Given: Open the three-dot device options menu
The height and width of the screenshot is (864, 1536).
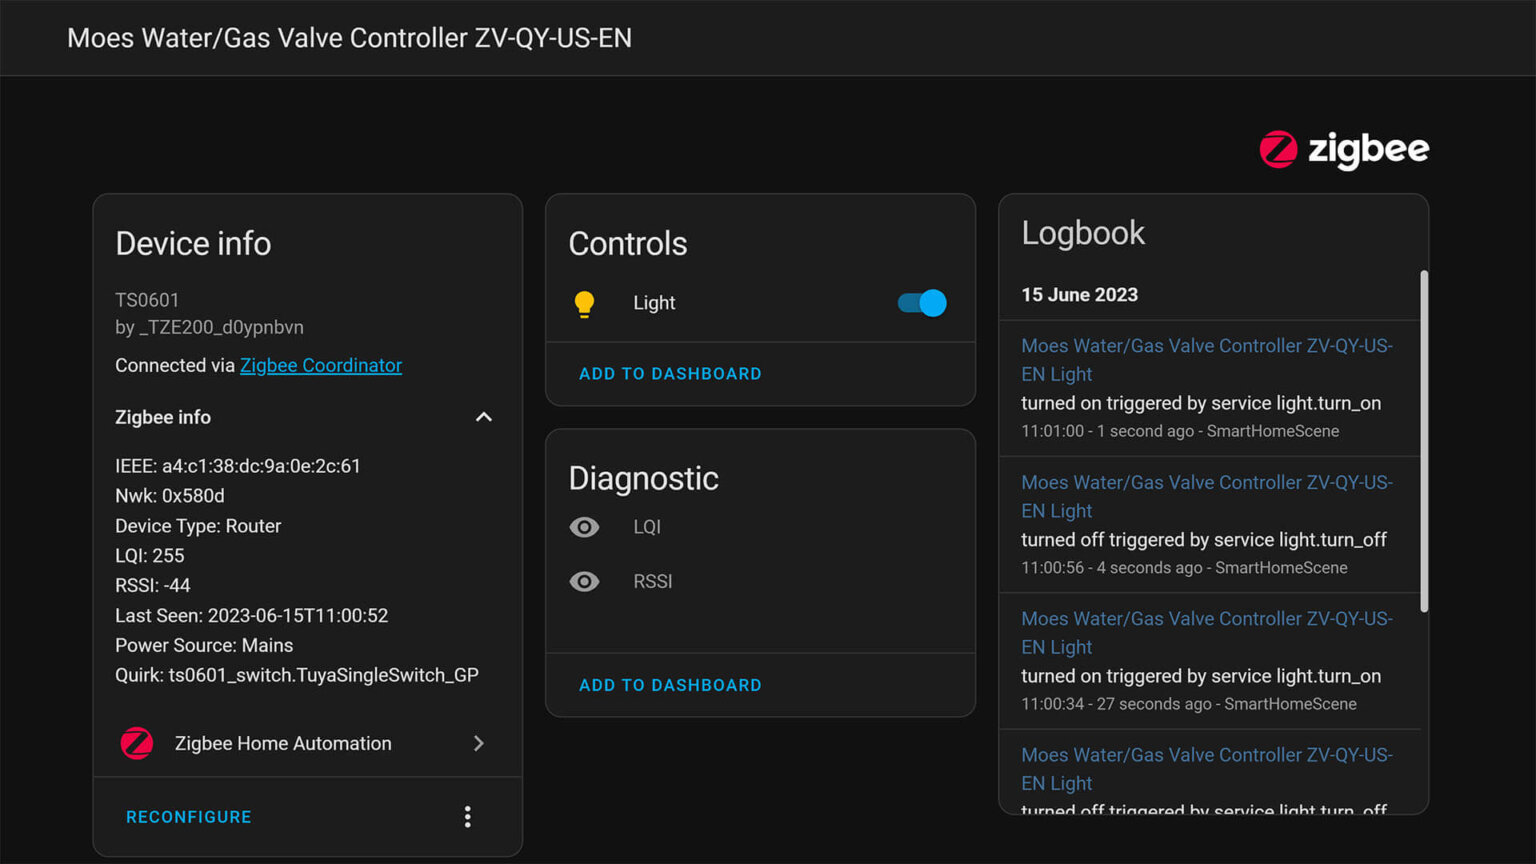Looking at the screenshot, I should click(467, 817).
